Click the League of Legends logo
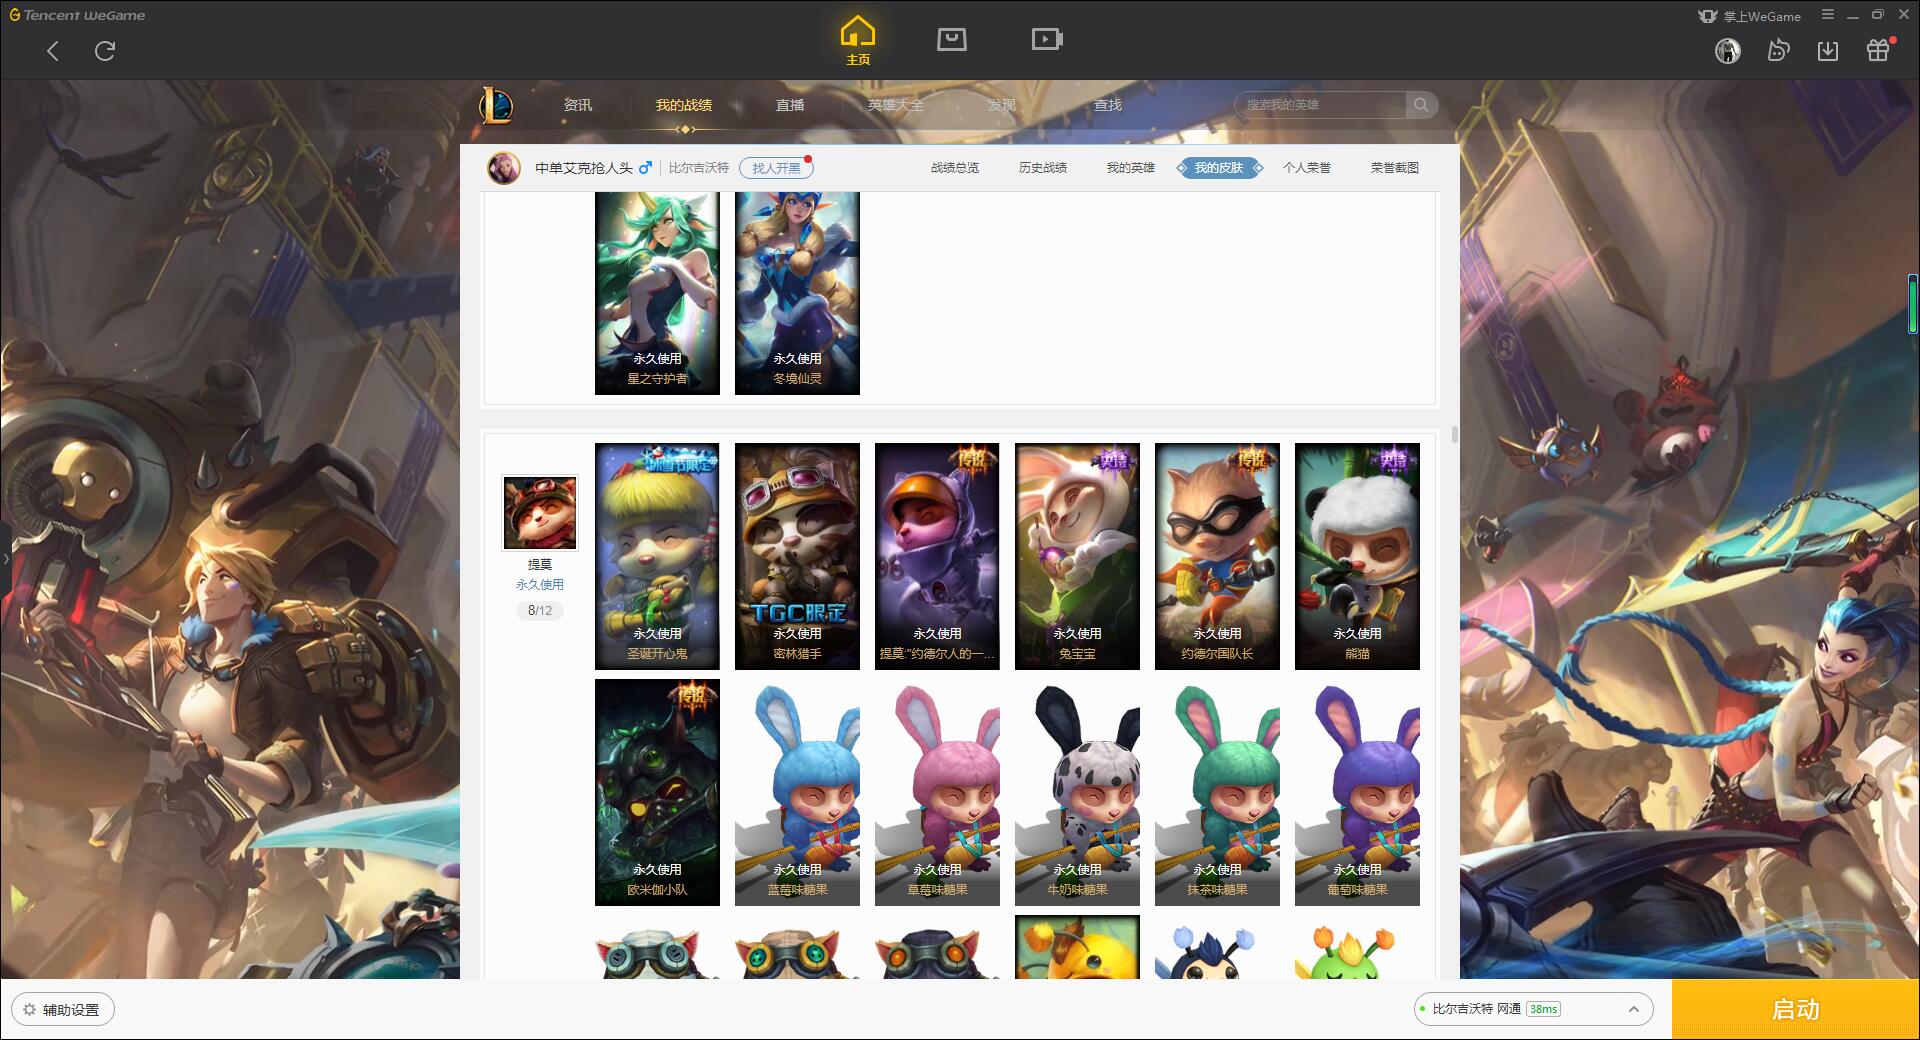The image size is (1920, 1040). [496, 105]
